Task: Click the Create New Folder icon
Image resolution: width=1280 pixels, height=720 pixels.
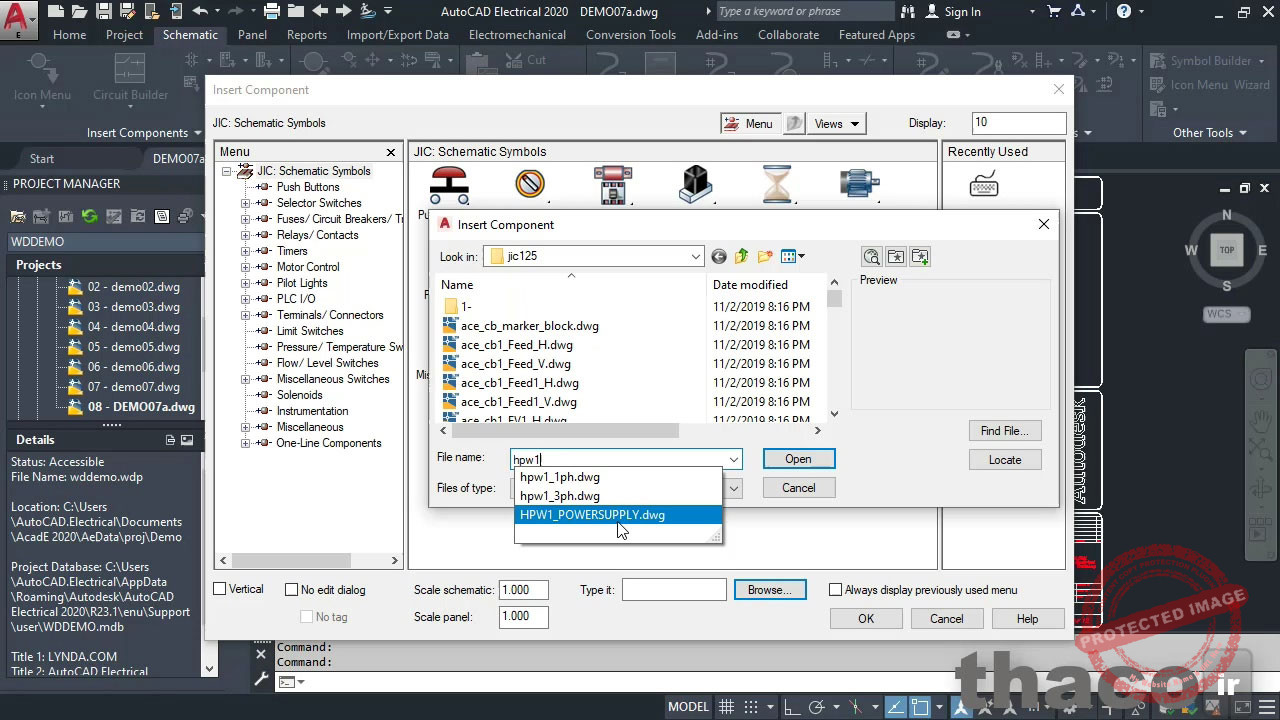Action: click(x=763, y=256)
